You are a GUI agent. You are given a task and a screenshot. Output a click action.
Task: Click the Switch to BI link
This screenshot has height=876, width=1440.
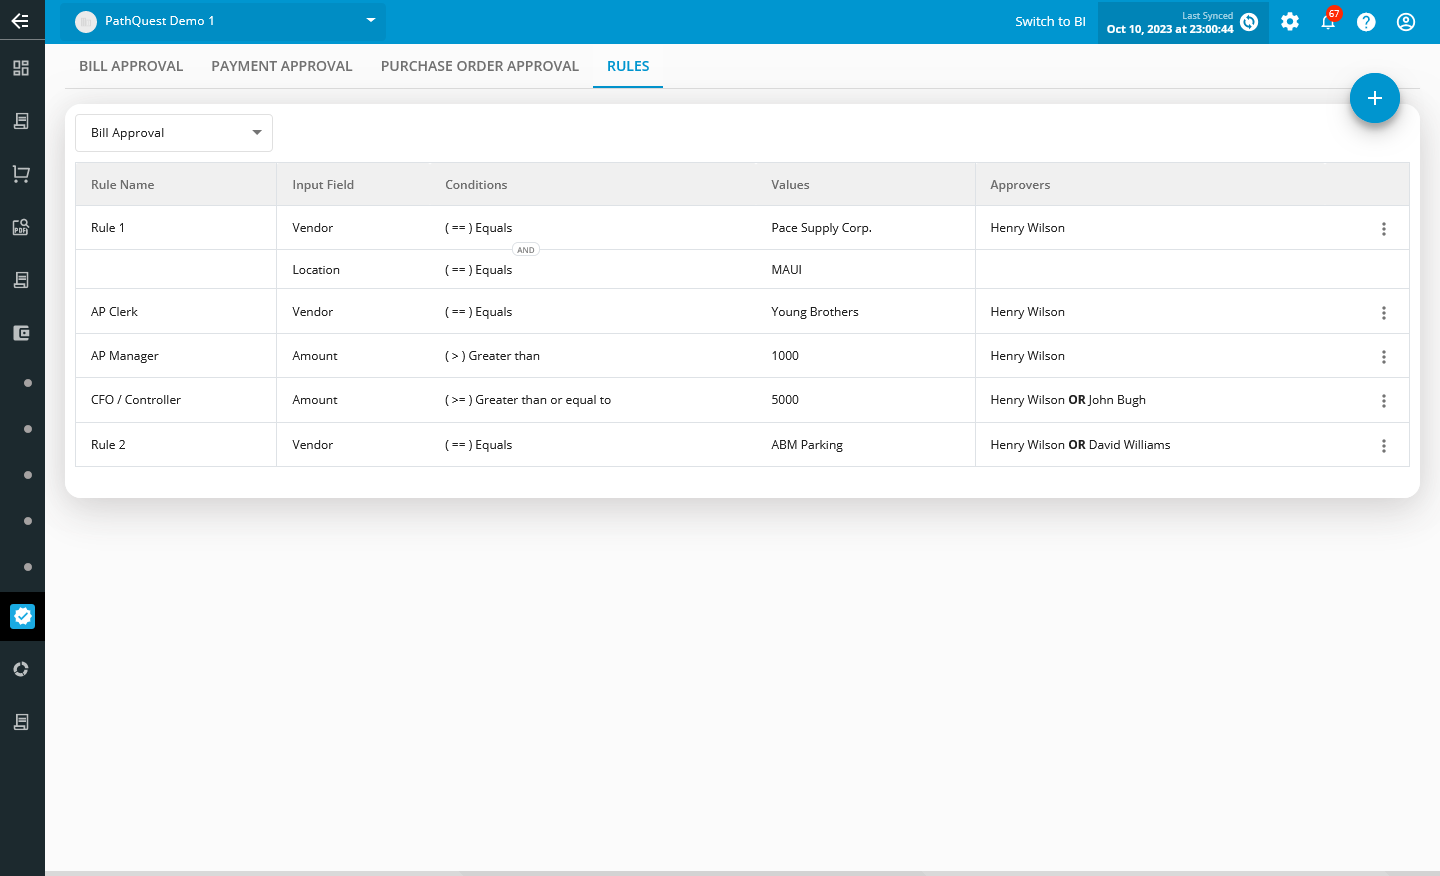pyautogui.click(x=1050, y=21)
